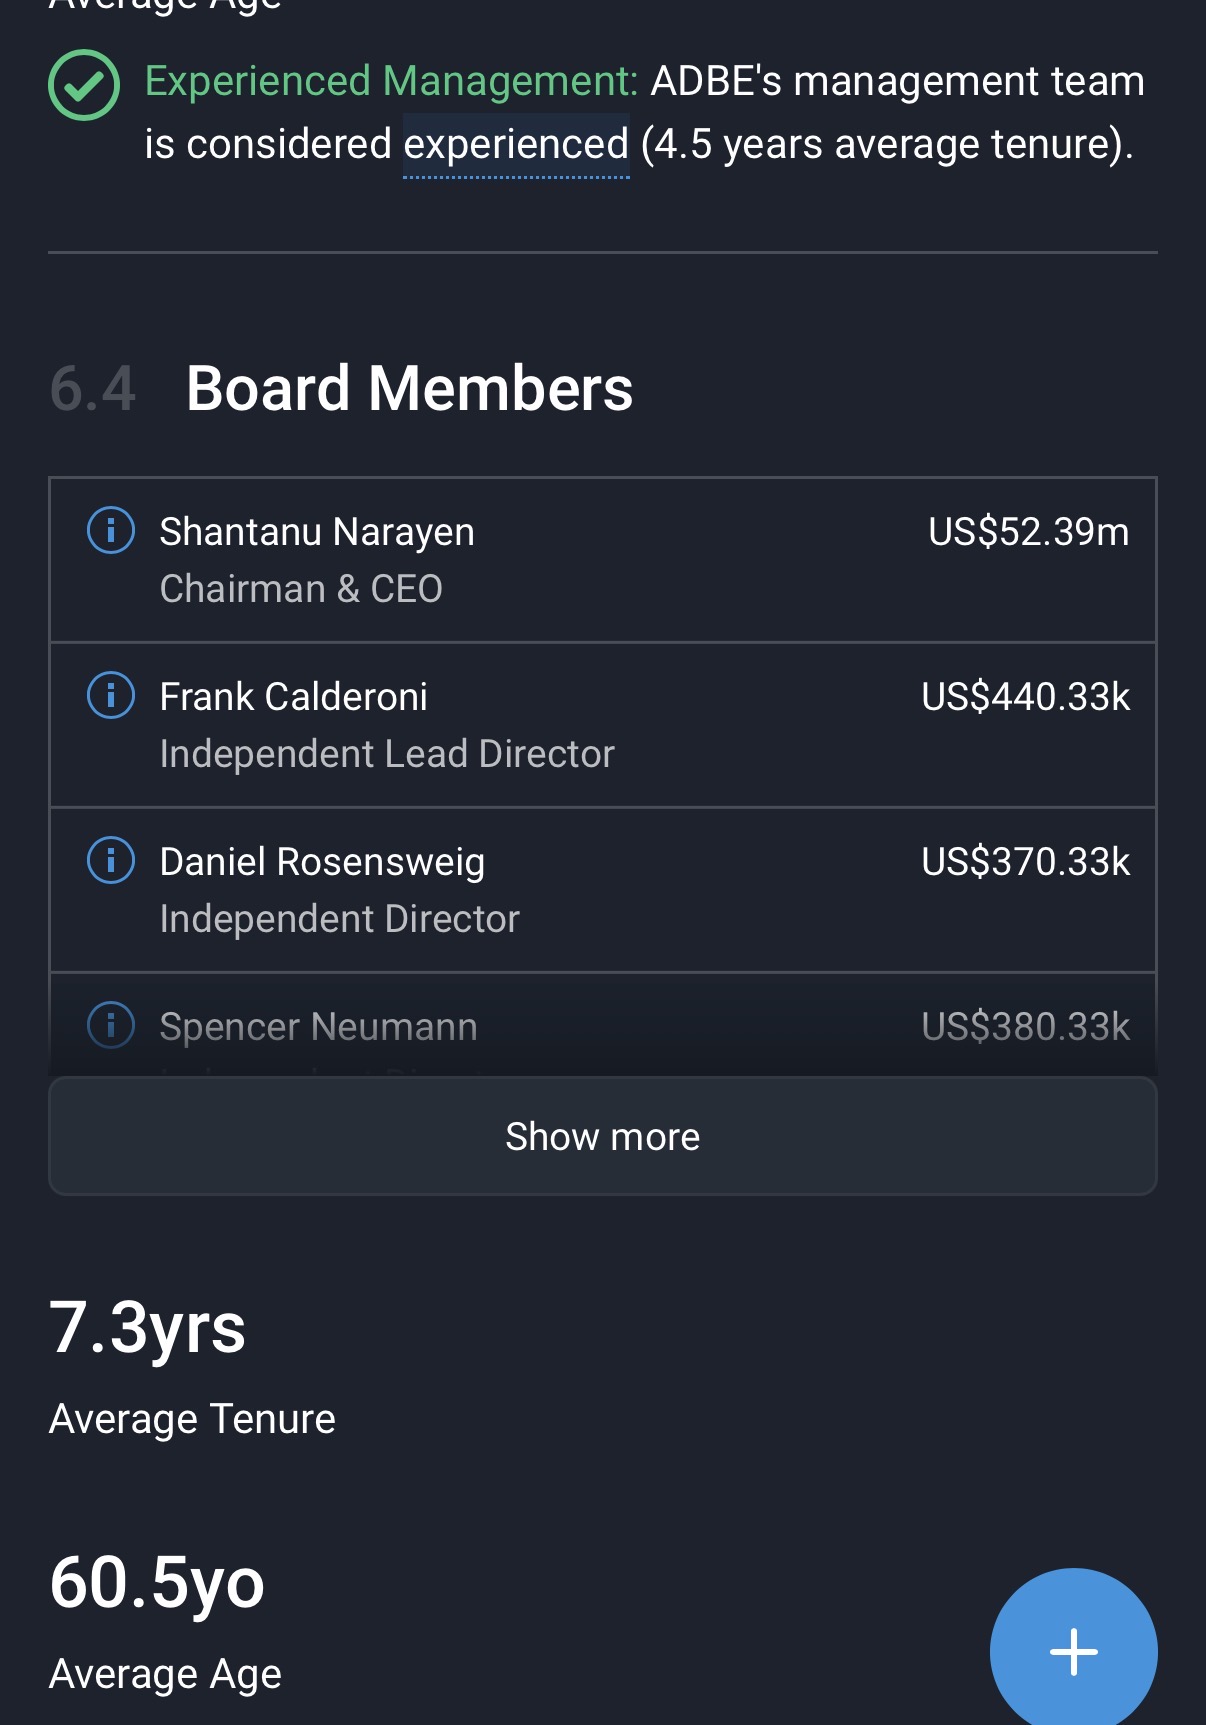Expand board list with Show more
The width and height of the screenshot is (1206, 1725).
tap(602, 1136)
